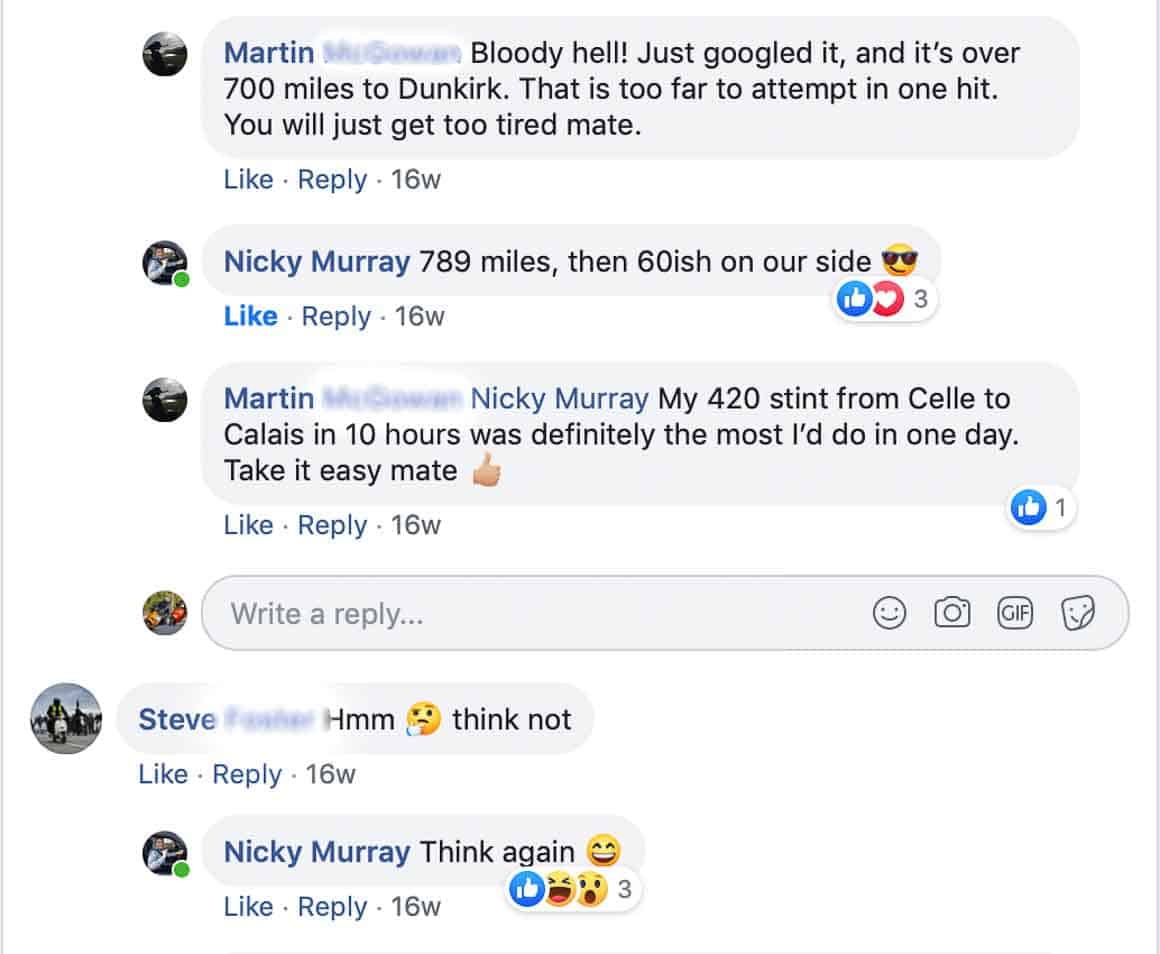Screen dimensions: 1160x954
Task: Open Nicky Murray's avatar on 789 miles comment
Action: (165, 263)
